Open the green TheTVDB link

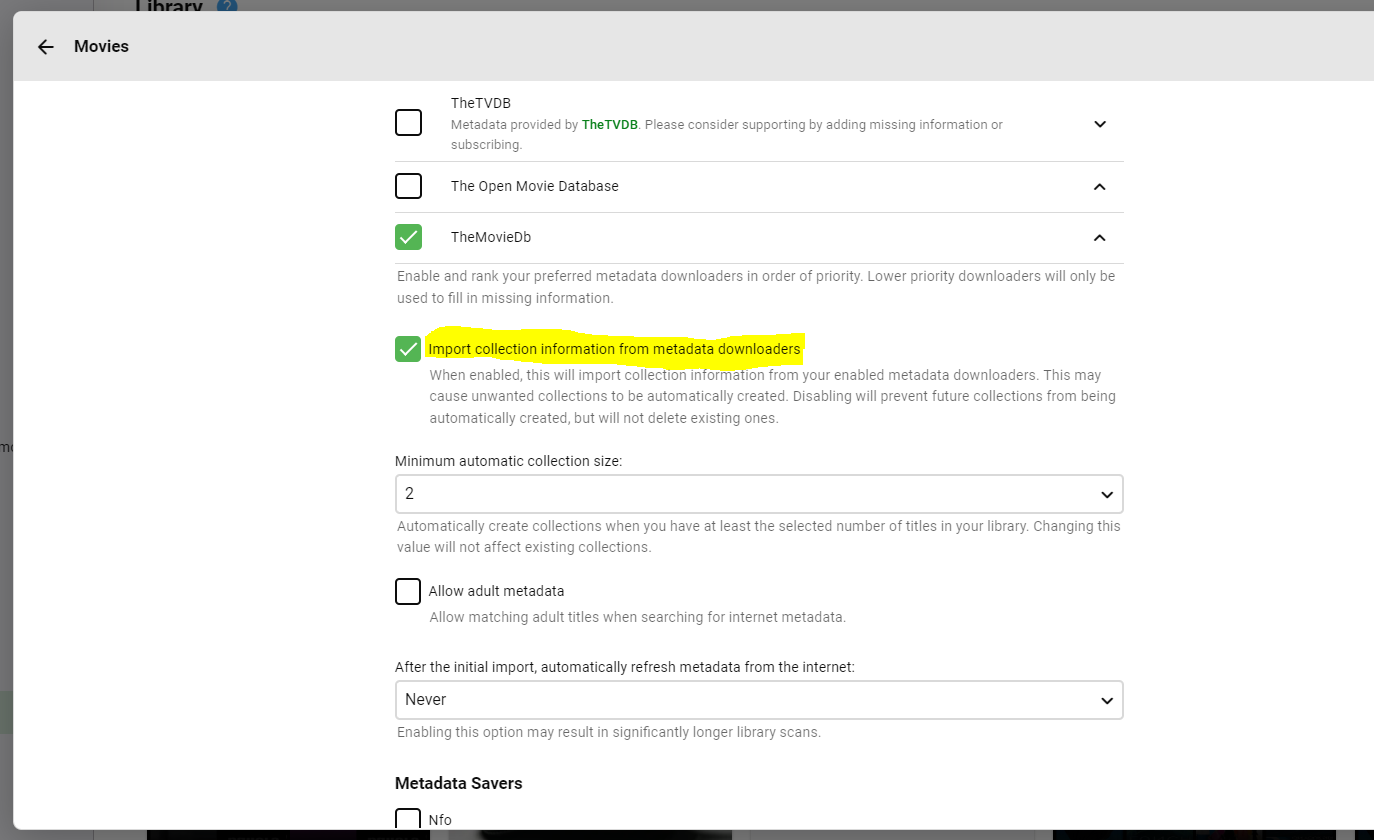(x=610, y=125)
